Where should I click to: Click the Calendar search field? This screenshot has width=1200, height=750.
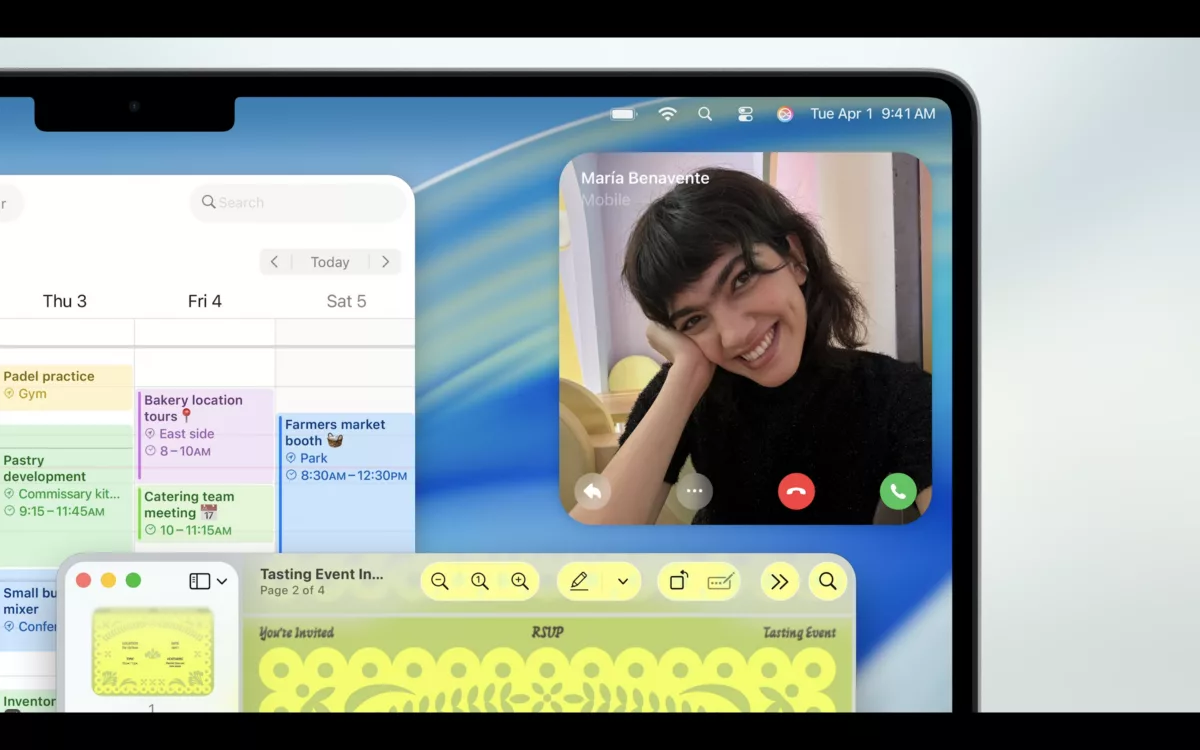pos(299,202)
